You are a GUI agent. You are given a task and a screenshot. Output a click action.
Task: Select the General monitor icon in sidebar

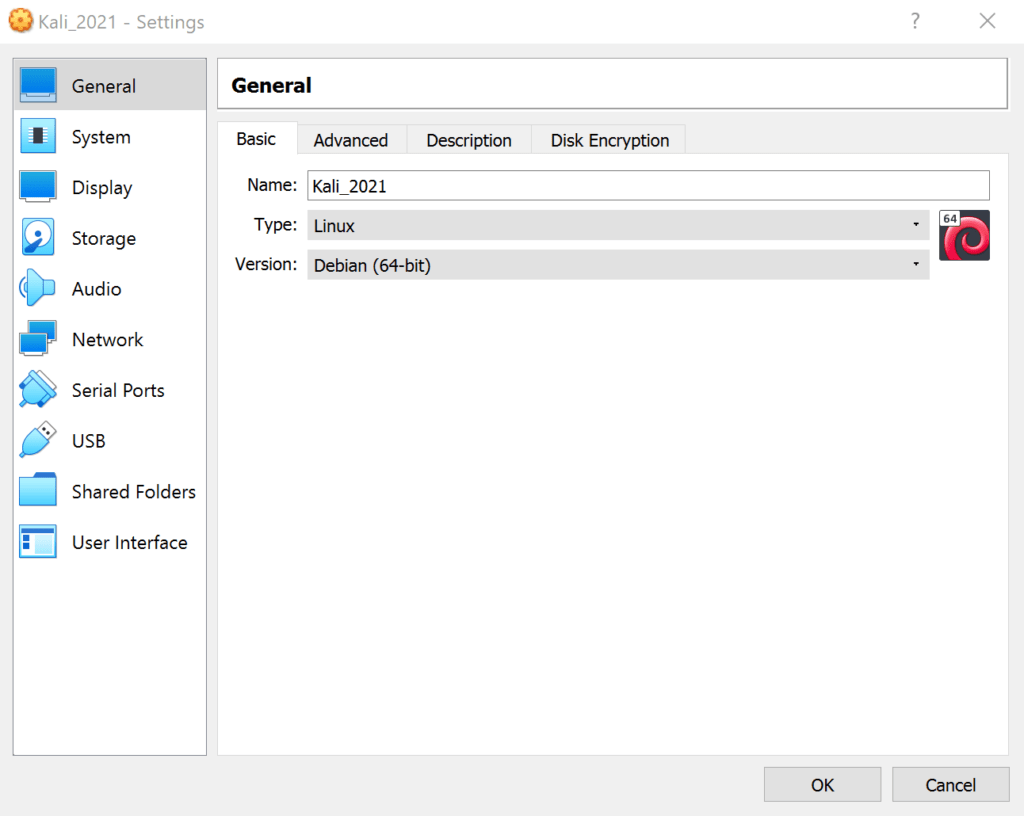point(38,86)
